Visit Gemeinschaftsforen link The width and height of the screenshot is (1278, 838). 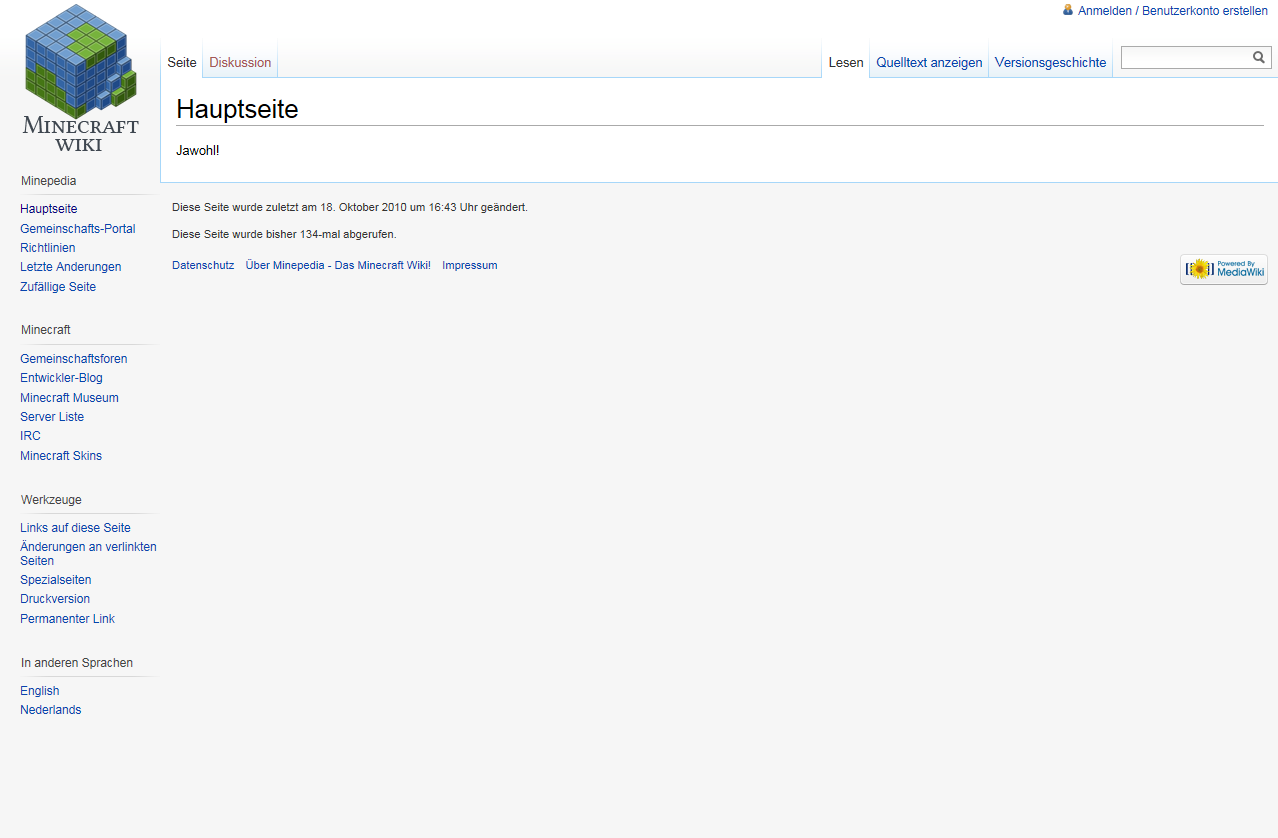coord(74,359)
